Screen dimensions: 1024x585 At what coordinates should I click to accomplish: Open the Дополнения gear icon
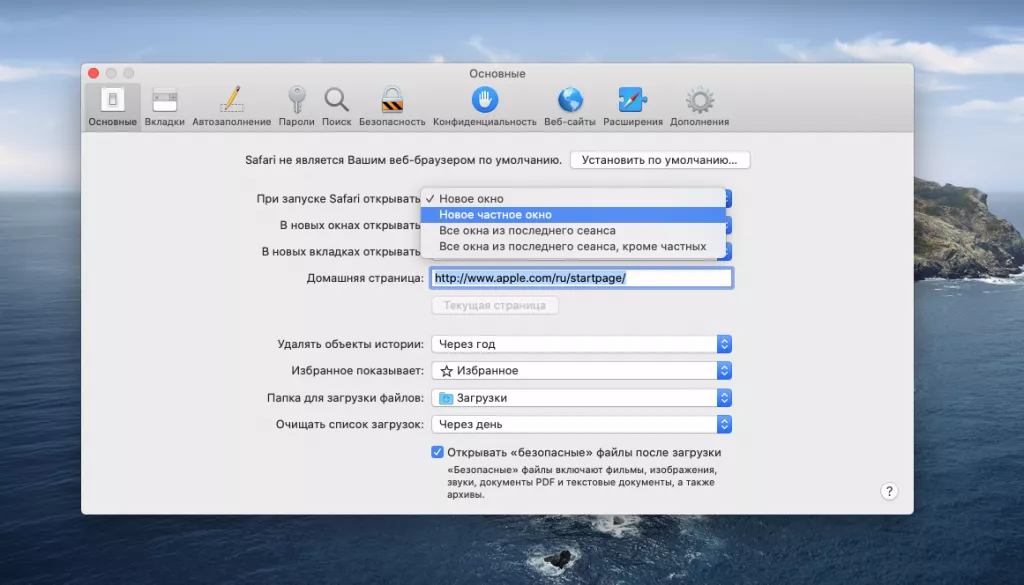tap(699, 101)
